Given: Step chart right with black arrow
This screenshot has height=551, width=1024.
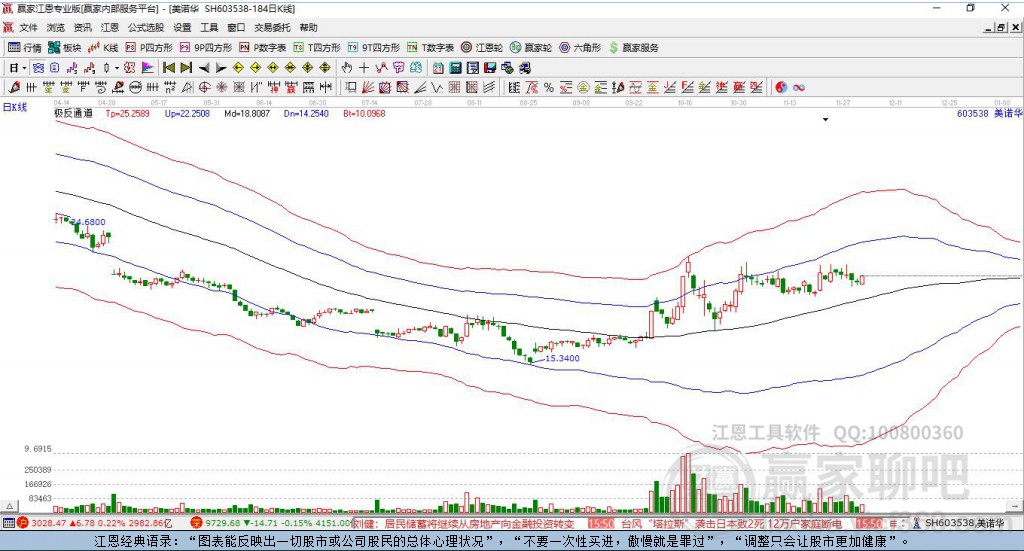Looking at the screenshot, I should click(221, 68).
